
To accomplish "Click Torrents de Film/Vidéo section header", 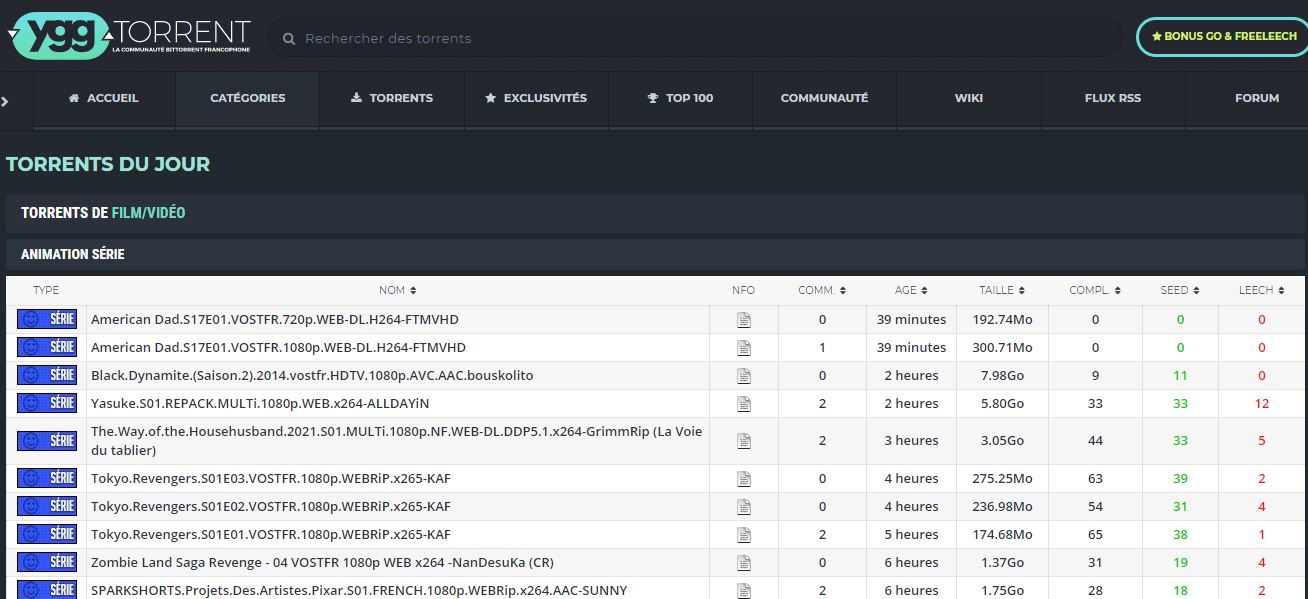I will (655, 213).
